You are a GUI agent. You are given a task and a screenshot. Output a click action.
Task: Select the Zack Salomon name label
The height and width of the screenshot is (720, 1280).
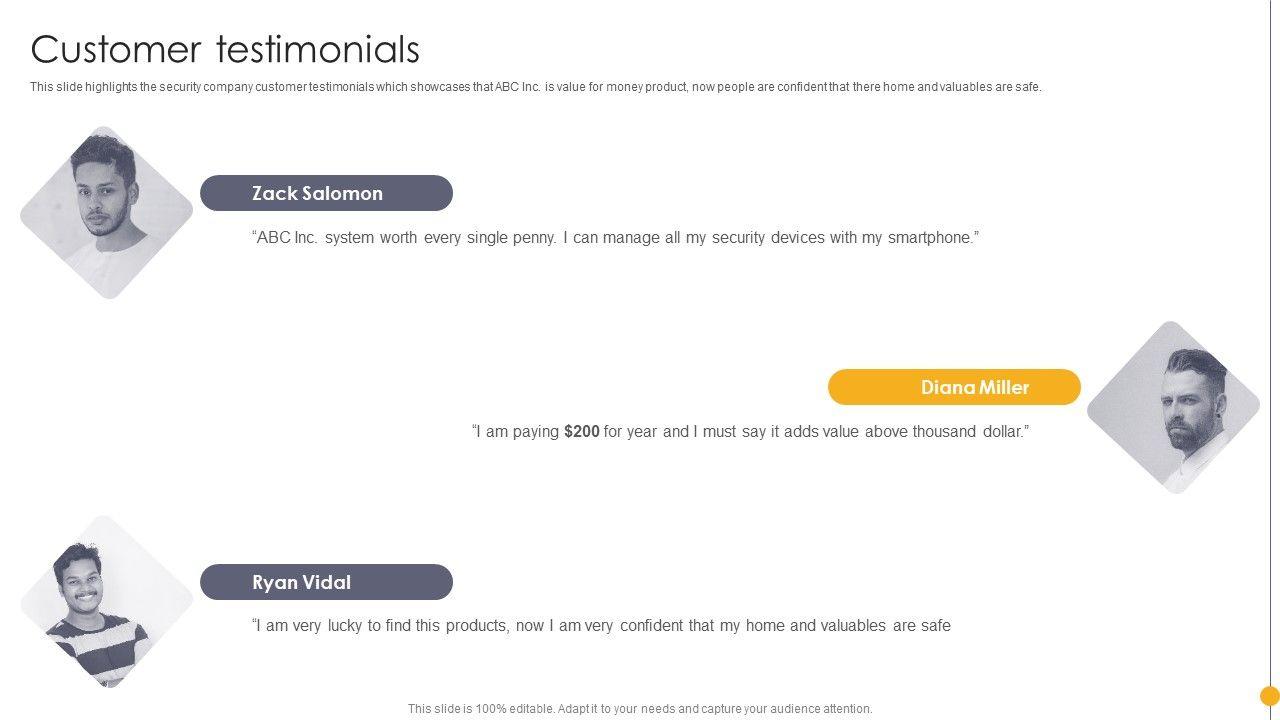[326, 193]
